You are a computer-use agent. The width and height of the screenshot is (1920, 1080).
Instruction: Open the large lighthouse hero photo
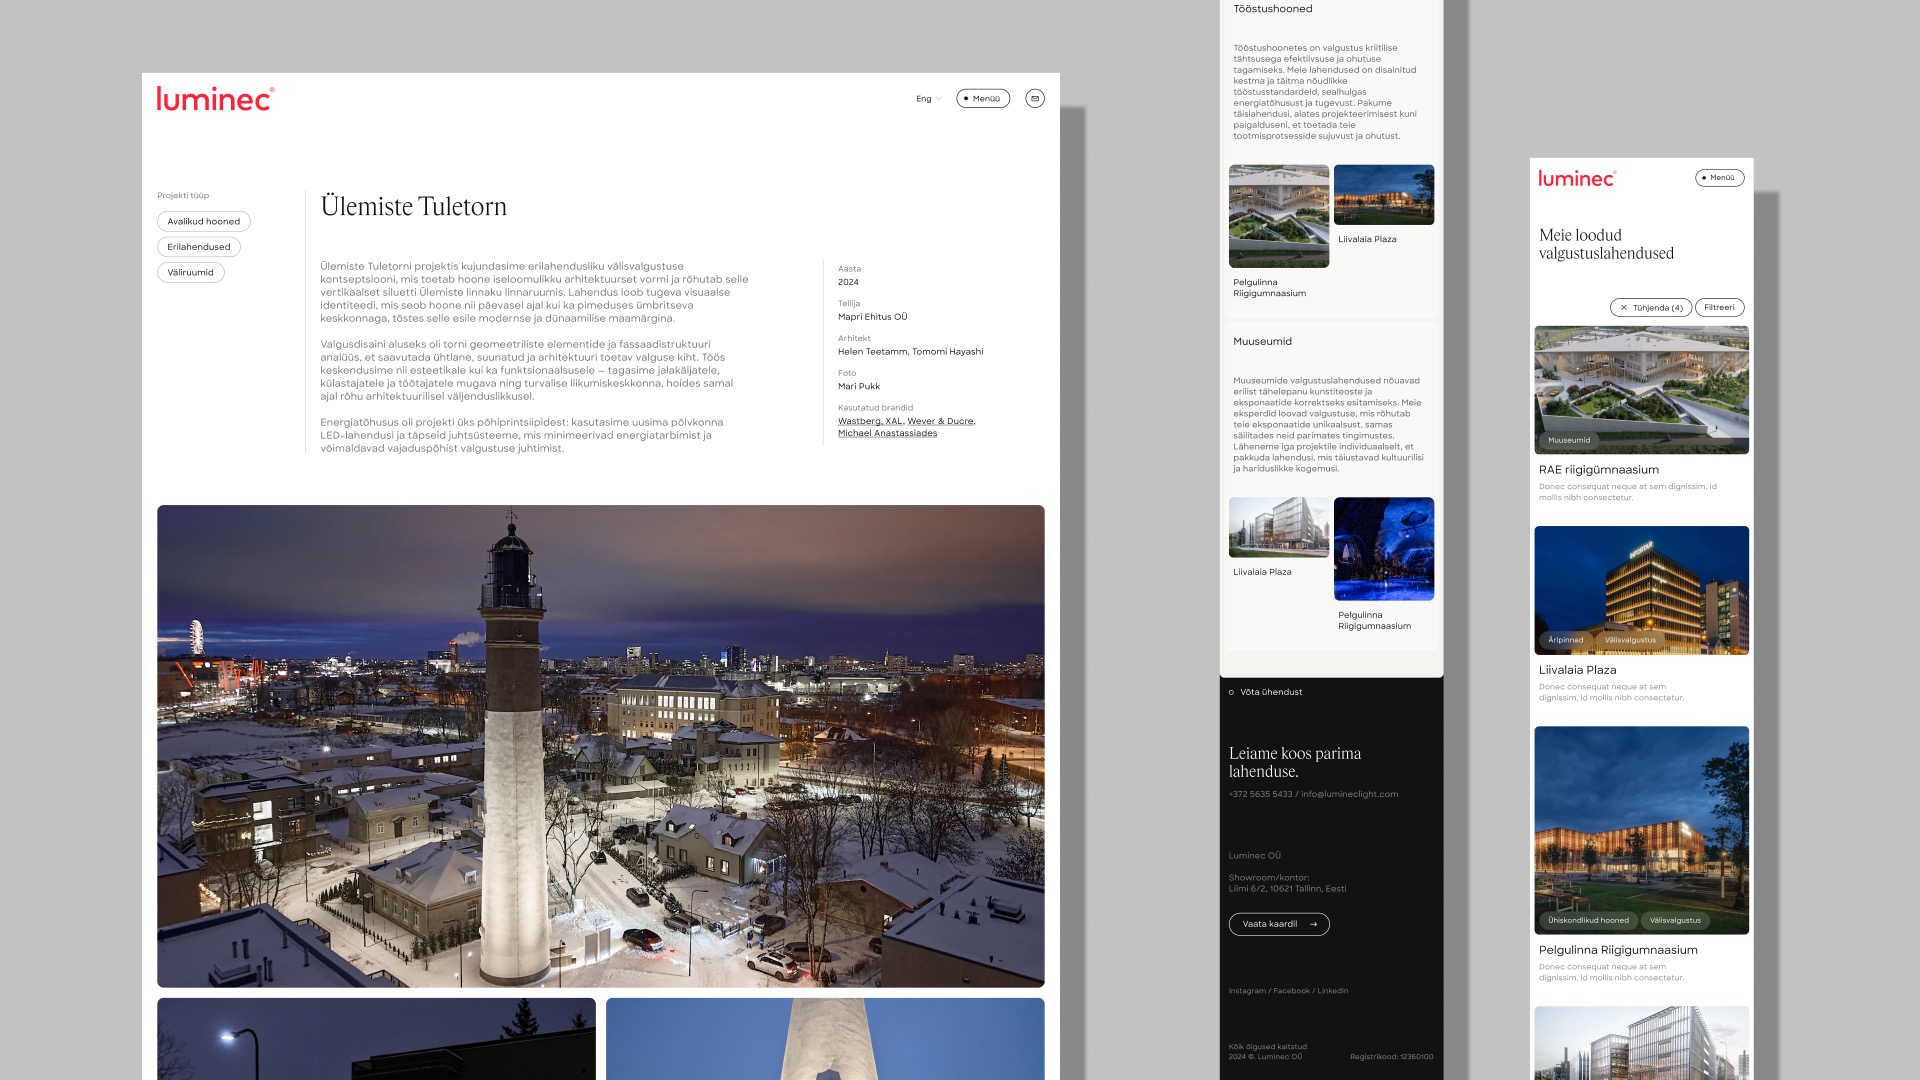click(x=600, y=745)
